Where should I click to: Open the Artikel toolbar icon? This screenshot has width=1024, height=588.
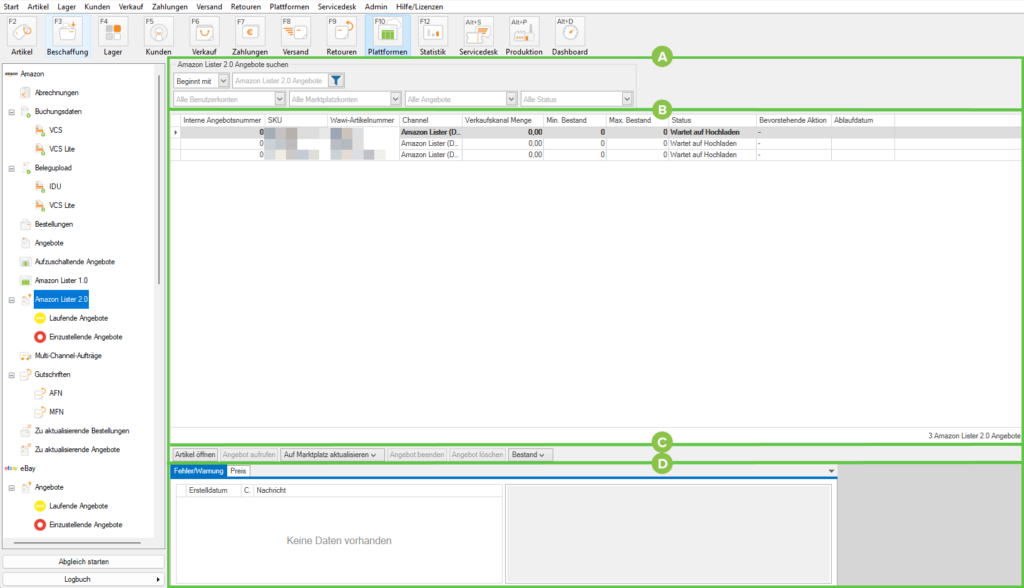[x=21, y=34]
